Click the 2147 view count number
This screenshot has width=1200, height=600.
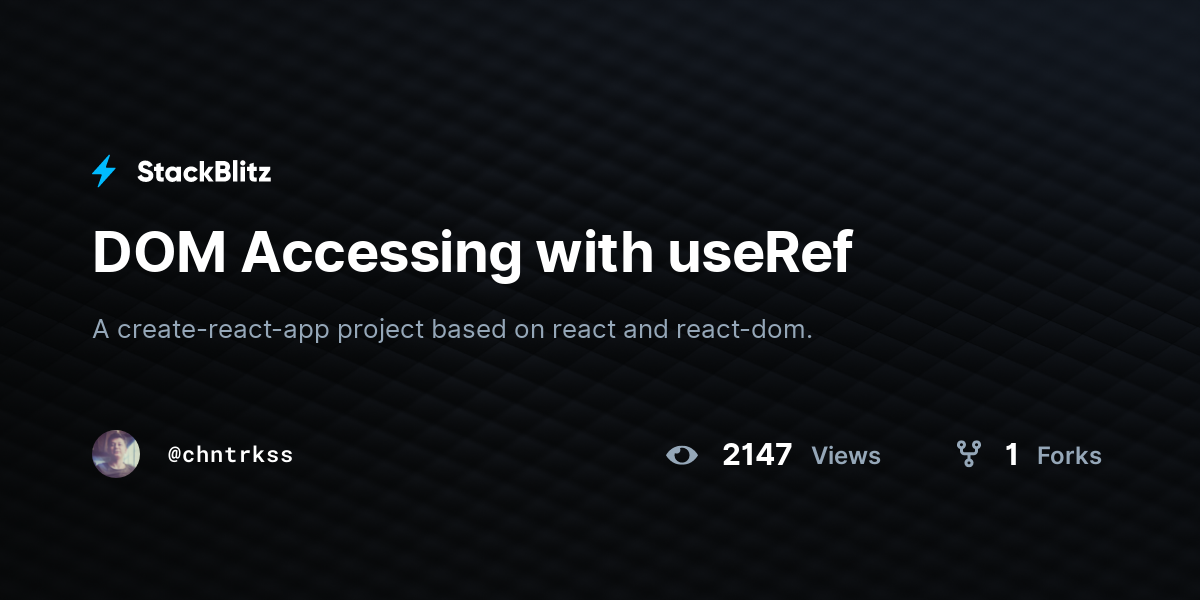(x=757, y=455)
